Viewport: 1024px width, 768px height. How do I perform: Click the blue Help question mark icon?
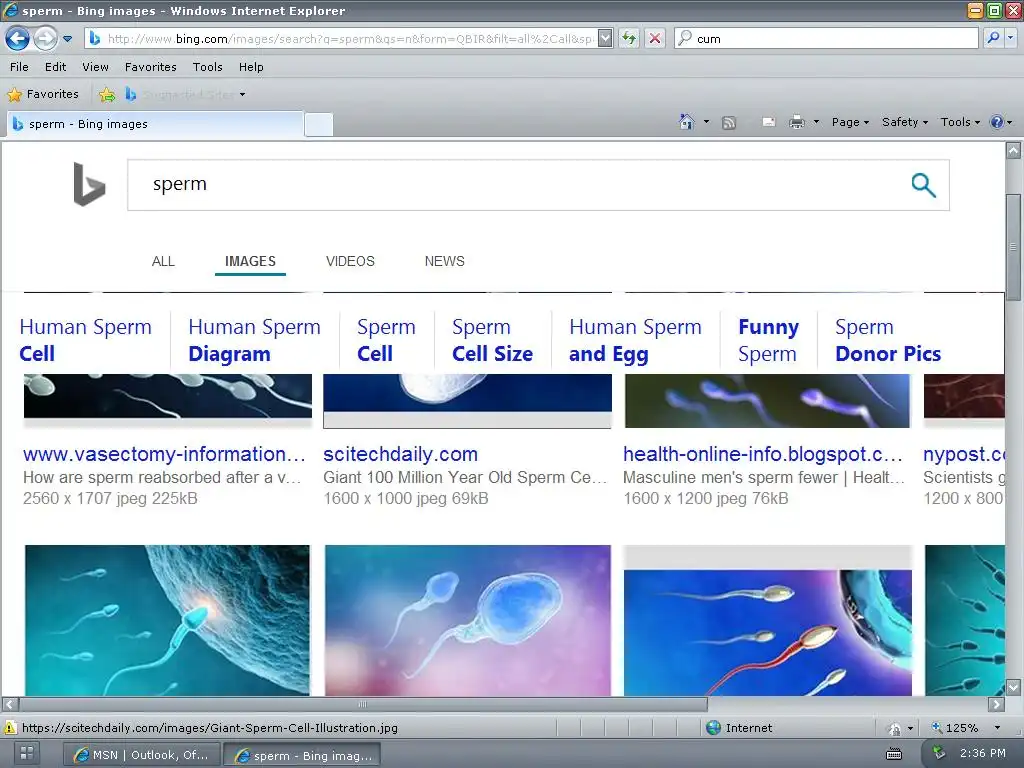click(x=997, y=122)
